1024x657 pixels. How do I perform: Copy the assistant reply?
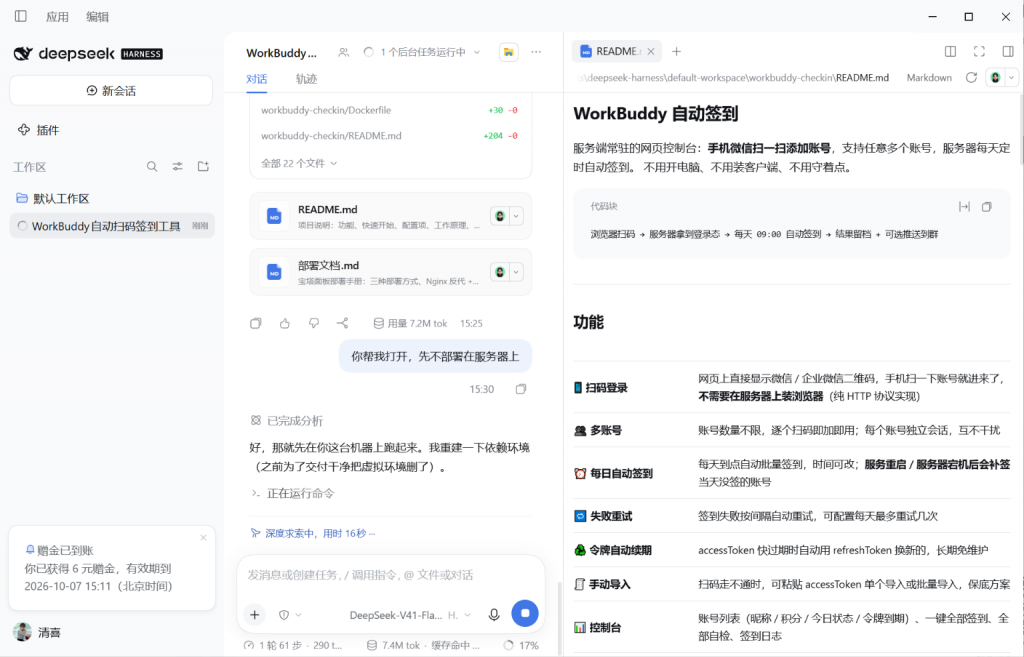coord(256,323)
